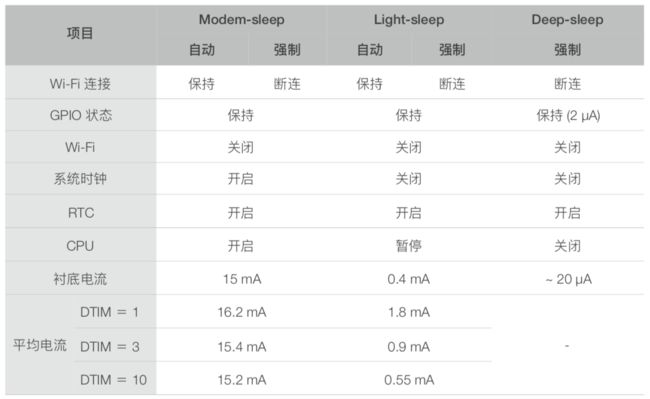This screenshot has width=650, height=399.
Task: Click the 0.55 mA cell
Action: pos(409,380)
